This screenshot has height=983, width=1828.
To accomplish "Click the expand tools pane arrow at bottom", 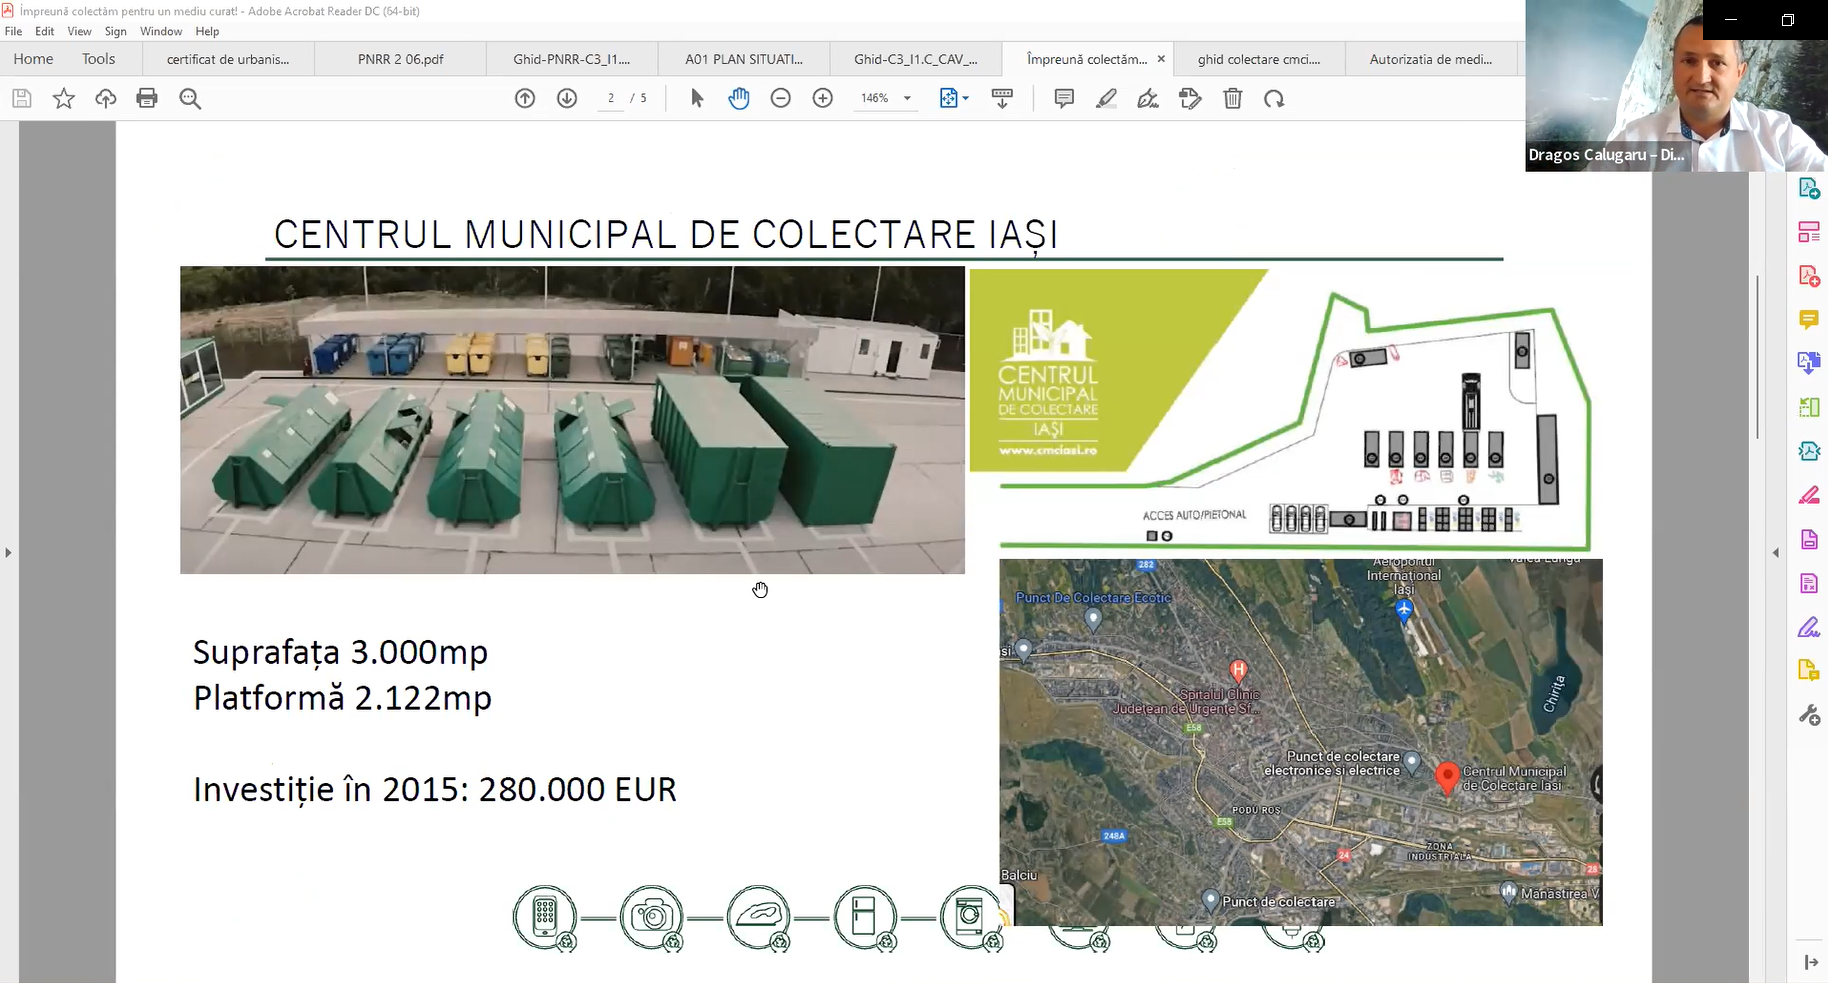I will point(1811,962).
